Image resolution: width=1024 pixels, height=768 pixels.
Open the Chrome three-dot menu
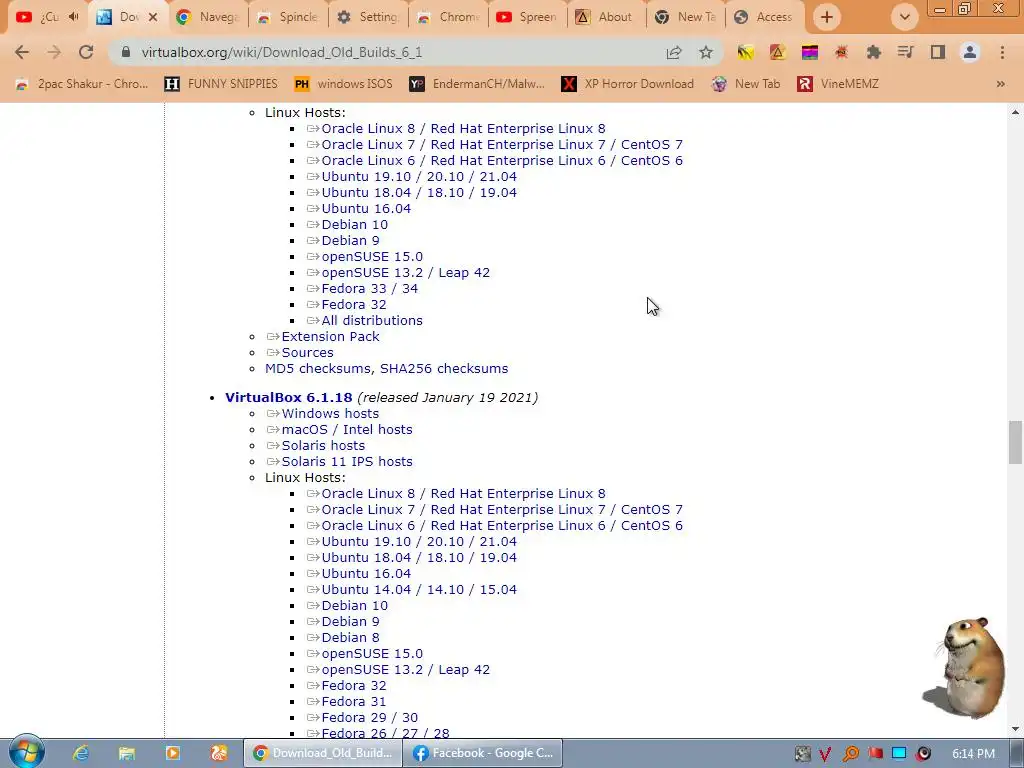(x=1002, y=52)
